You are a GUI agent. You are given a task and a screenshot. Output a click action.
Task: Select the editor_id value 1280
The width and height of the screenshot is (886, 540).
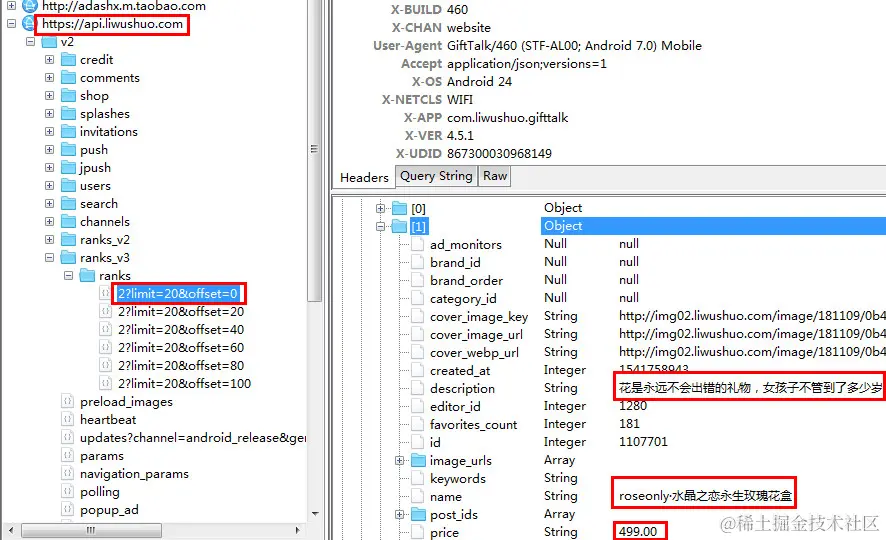(x=633, y=406)
